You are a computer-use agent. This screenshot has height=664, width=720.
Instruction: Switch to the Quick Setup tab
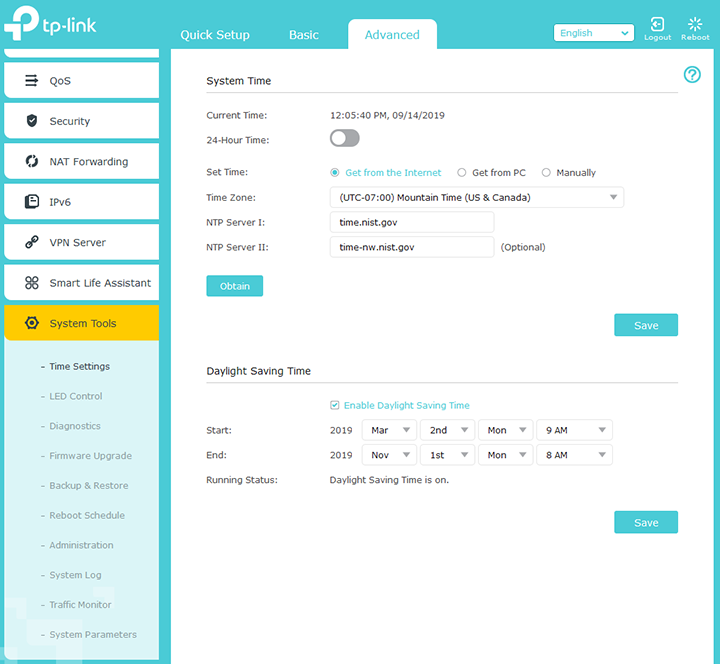pyautogui.click(x=215, y=35)
